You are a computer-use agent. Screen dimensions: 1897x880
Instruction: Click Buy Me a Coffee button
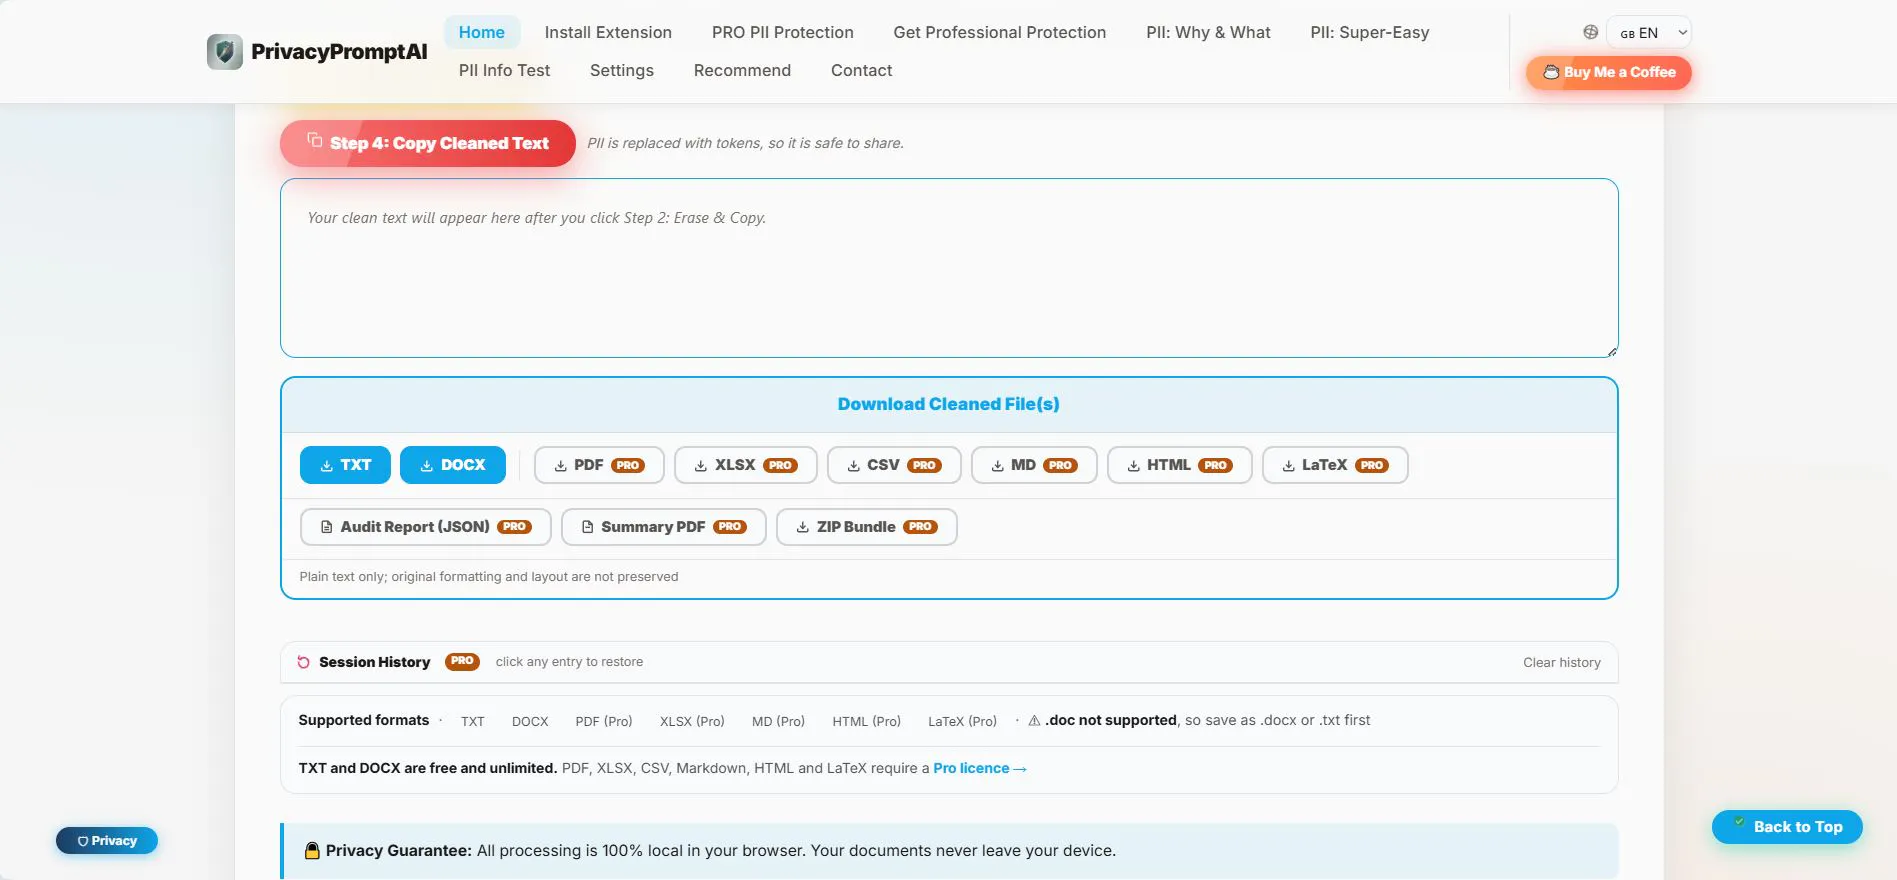pyautogui.click(x=1609, y=72)
